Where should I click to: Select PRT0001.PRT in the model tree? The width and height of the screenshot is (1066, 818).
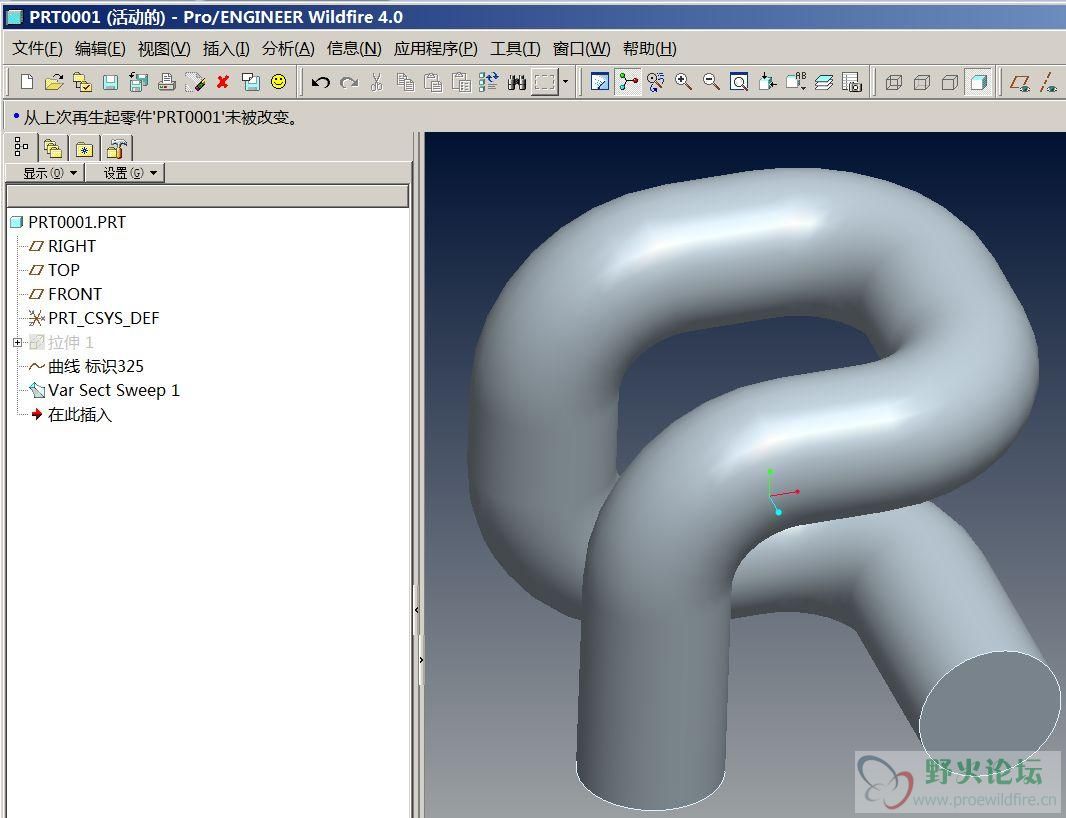tap(69, 222)
